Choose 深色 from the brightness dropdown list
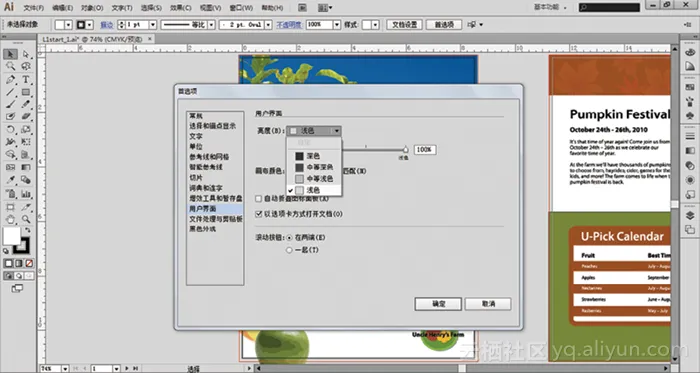The width and height of the screenshot is (700, 373). (314, 156)
